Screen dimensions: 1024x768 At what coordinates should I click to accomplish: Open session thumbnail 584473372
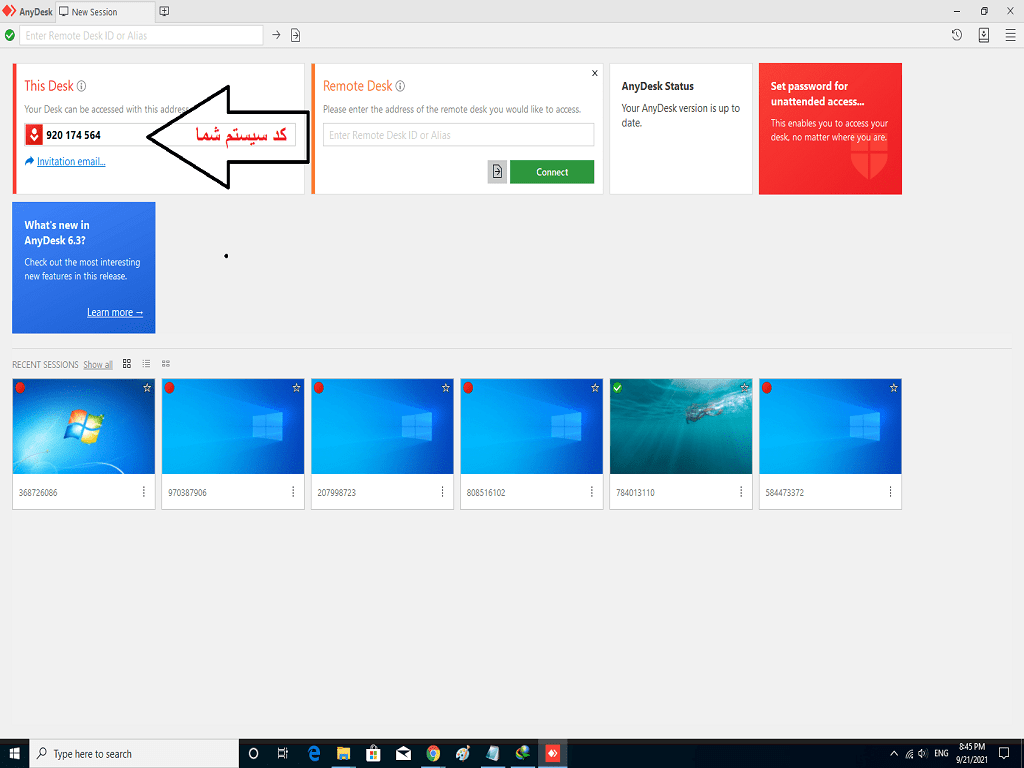coord(830,426)
